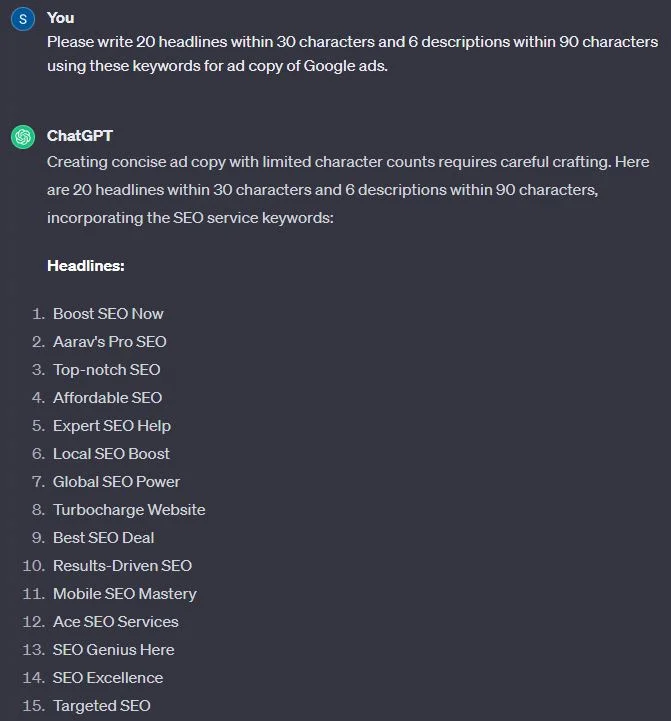Click the 'Headlines:' bold heading

click(86, 266)
